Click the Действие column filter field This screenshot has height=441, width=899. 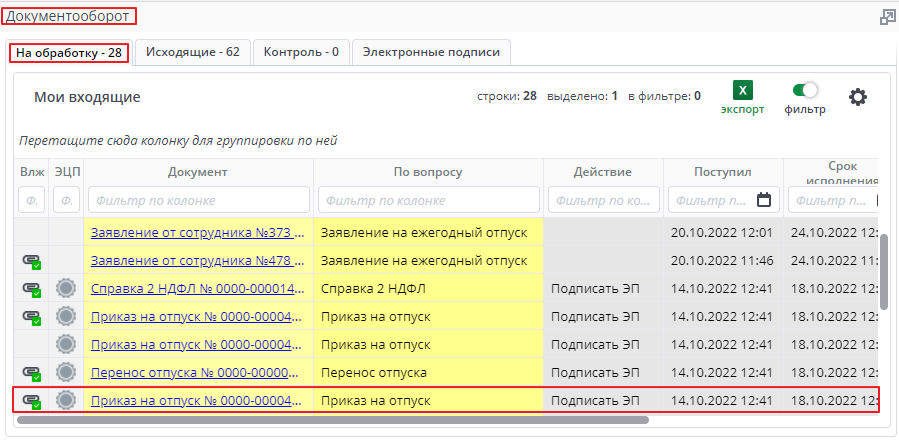604,200
